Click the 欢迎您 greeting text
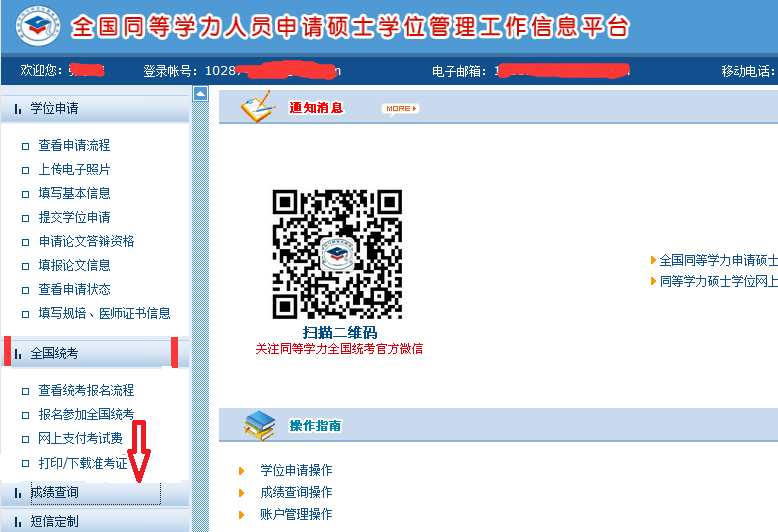The image size is (778, 532). (x=41, y=70)
